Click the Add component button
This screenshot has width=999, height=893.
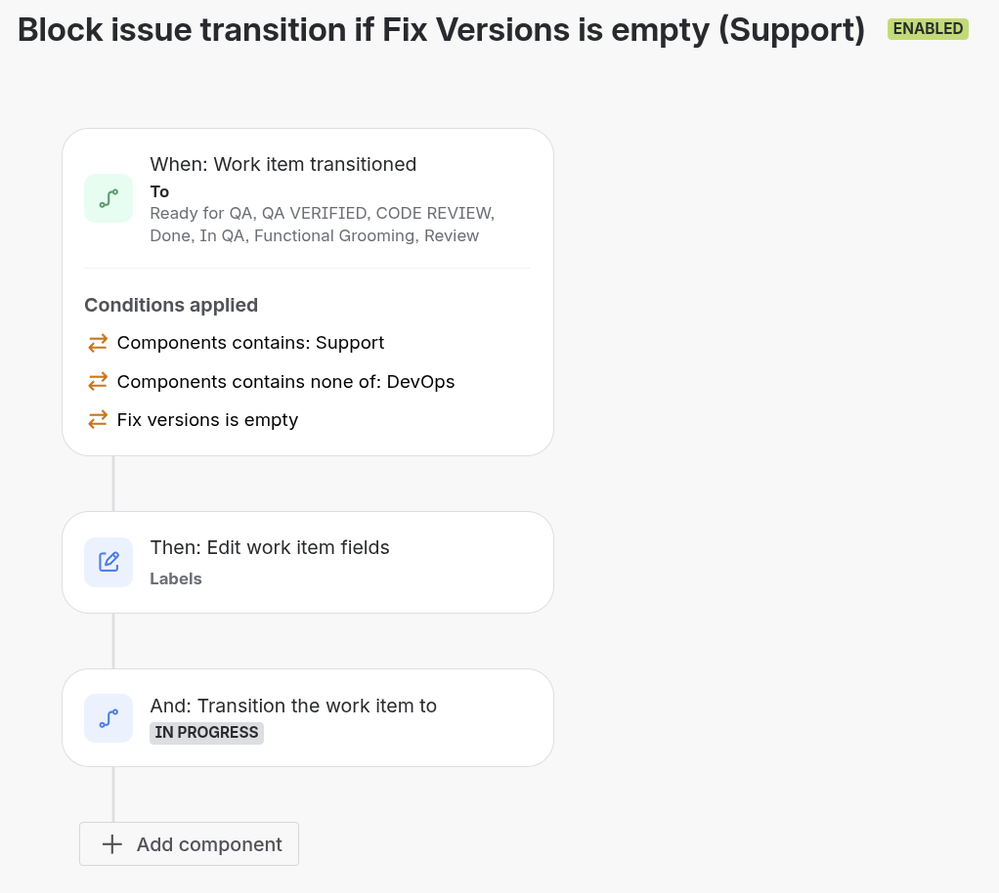[189, 844]
